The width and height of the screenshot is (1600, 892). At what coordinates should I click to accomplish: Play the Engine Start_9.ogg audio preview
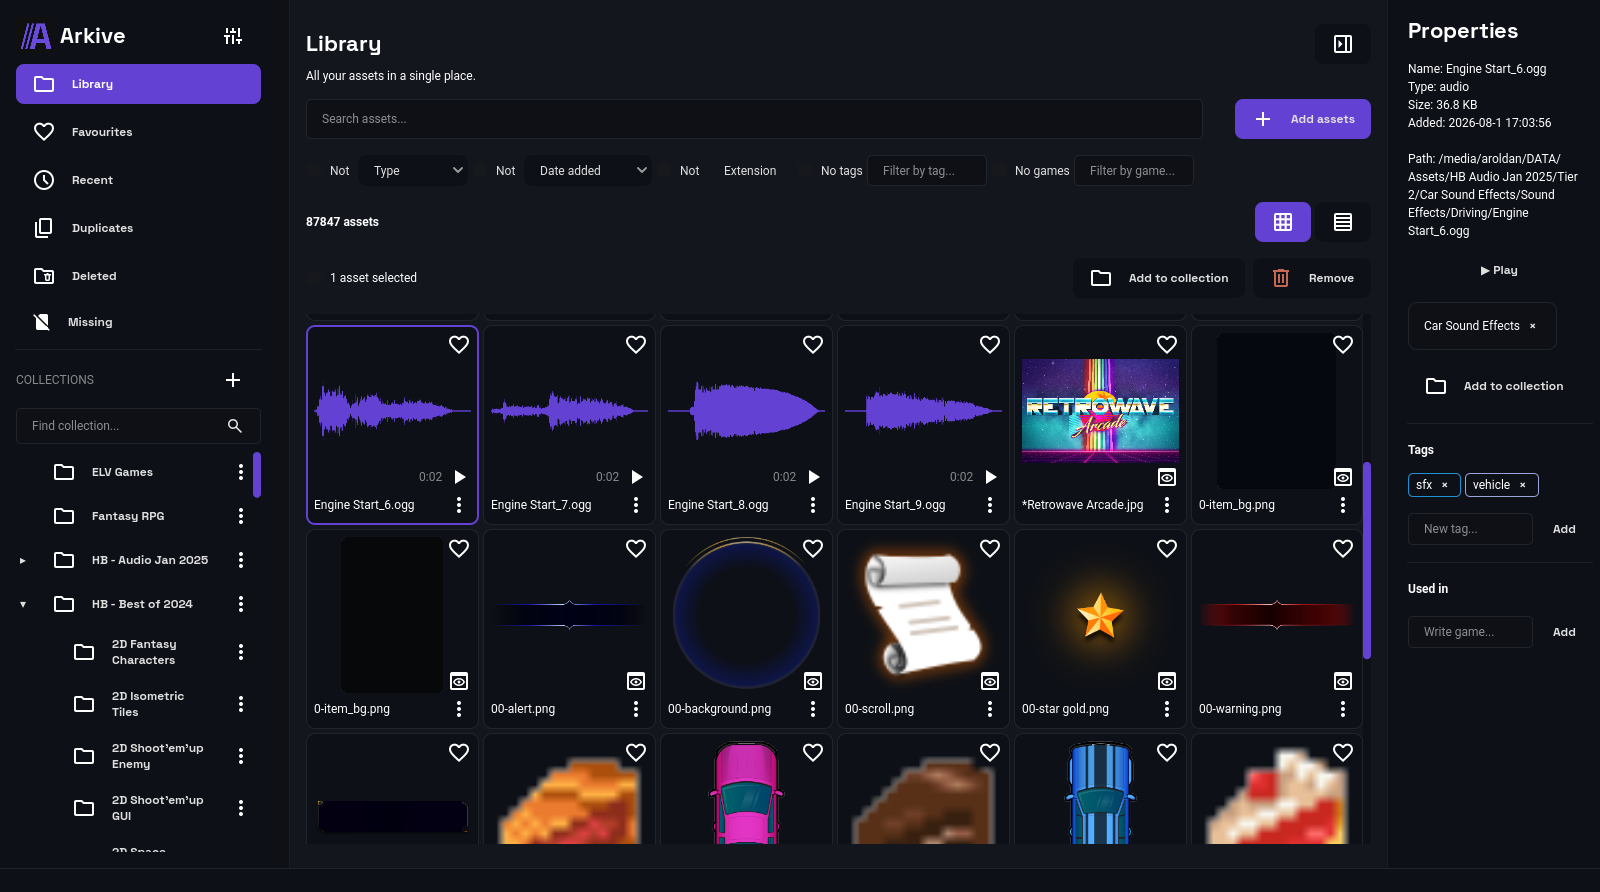coord(991,477)
